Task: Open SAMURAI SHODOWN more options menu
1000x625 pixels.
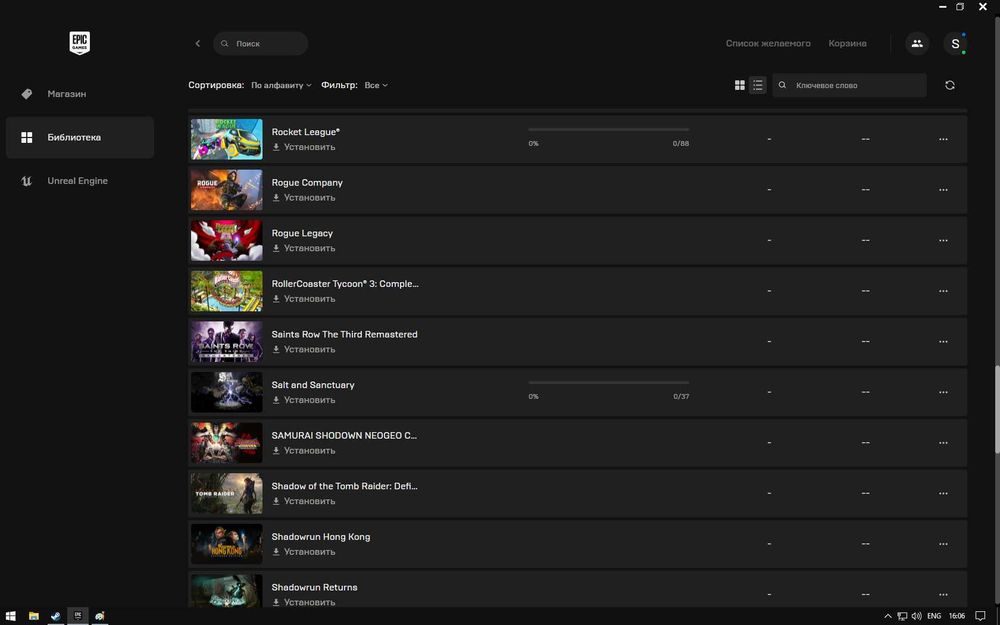Action: click(943, 443)
